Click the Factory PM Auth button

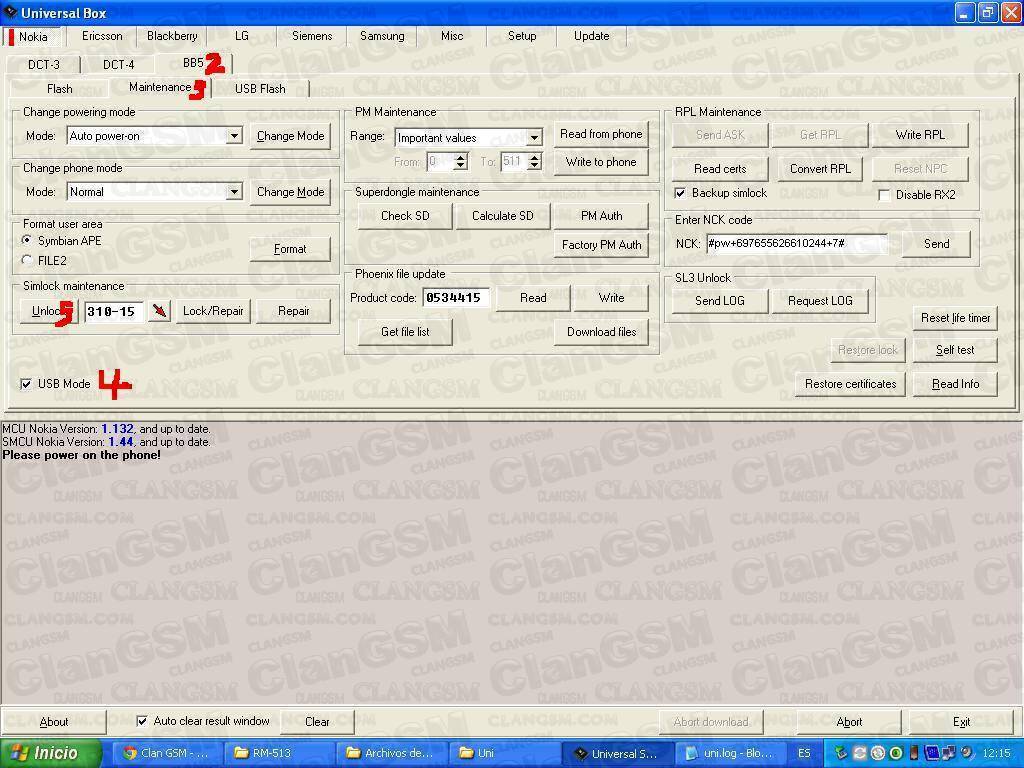[x=601, y=245]
